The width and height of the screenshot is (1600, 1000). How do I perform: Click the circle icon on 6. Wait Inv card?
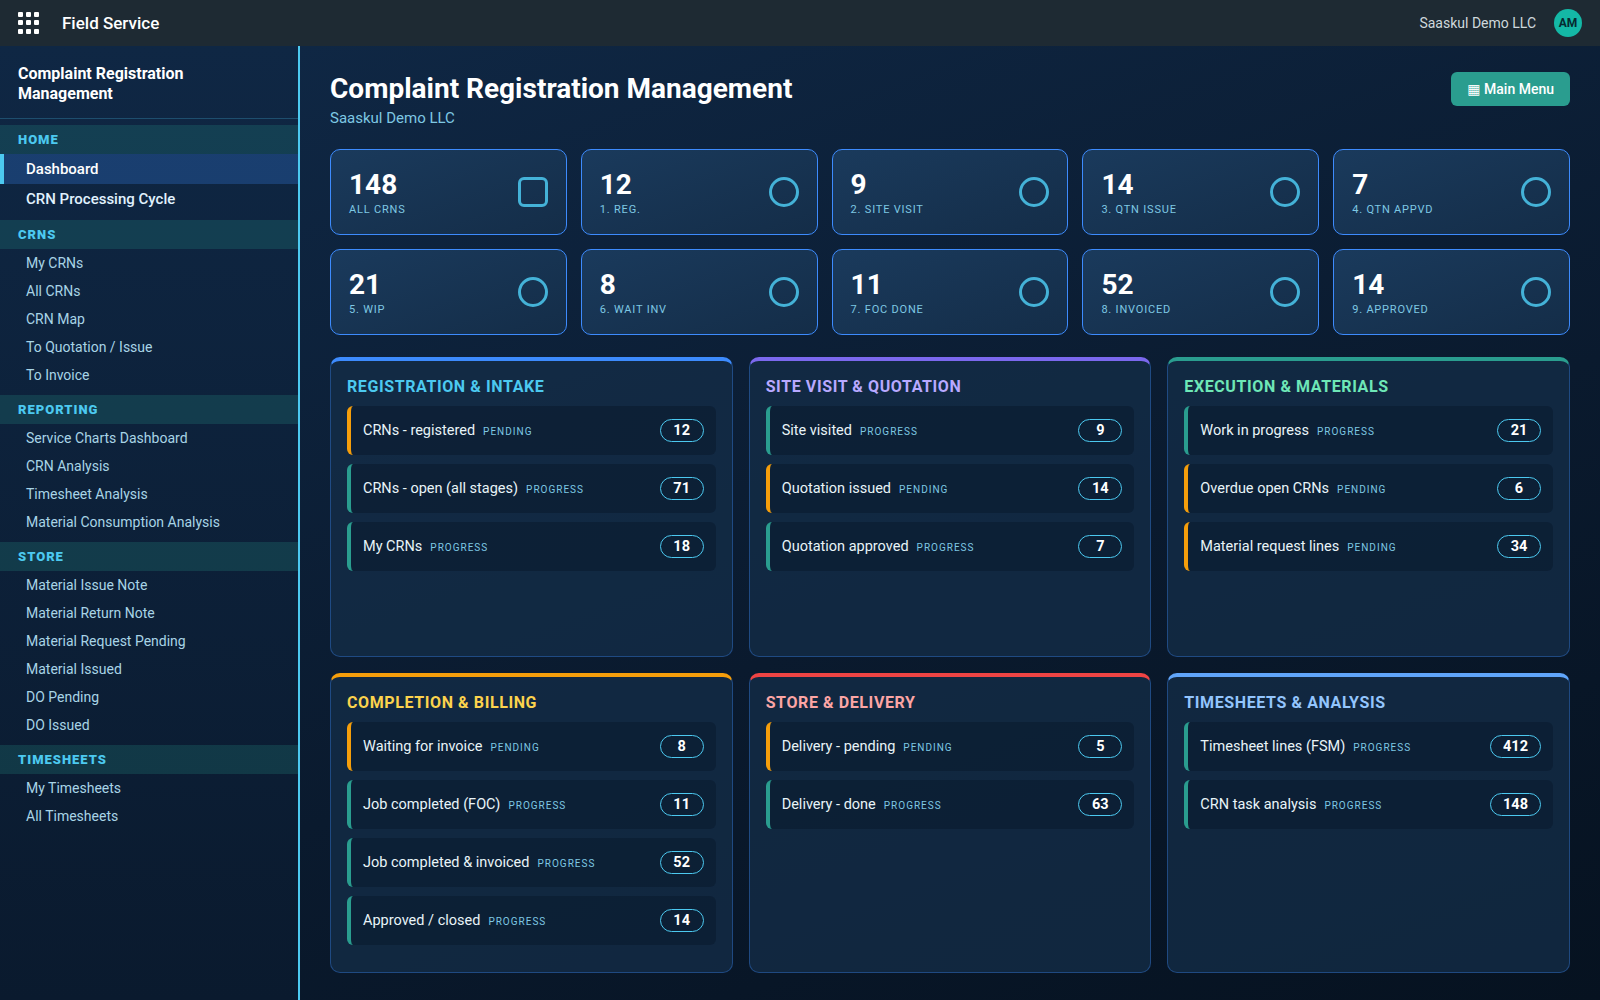coord(784,292)
